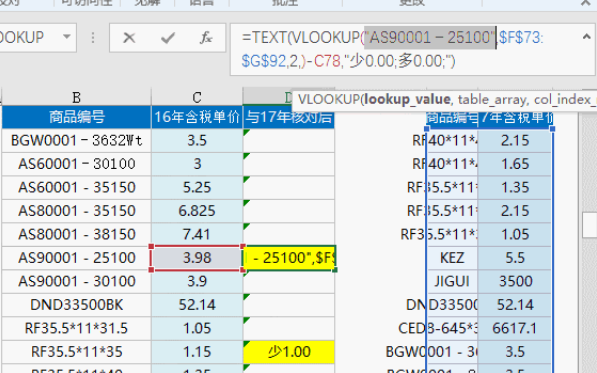
Task: Select cell BGW0001 - 3632Wt
Action: [x=77, y=140]
